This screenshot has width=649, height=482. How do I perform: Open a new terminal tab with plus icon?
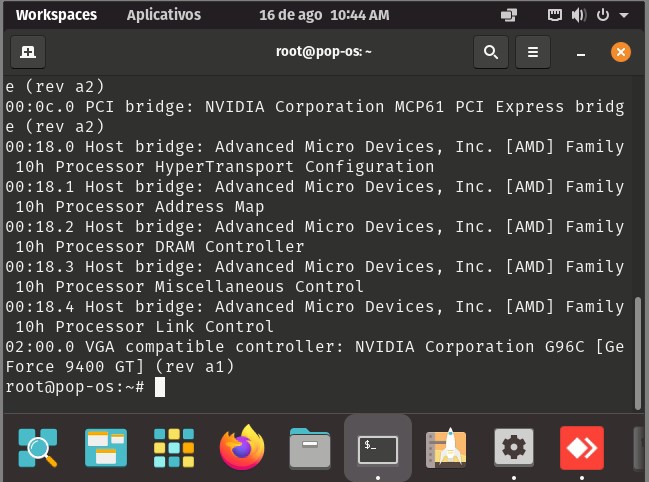[x=28, y=52]
